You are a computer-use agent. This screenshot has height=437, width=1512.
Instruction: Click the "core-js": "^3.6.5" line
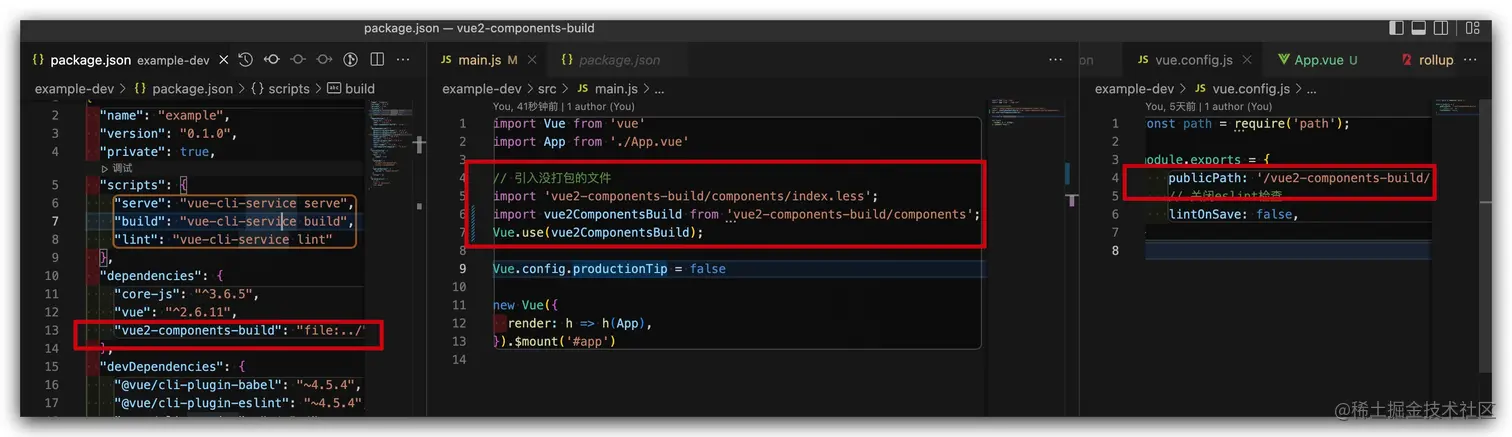coord(185,294)
